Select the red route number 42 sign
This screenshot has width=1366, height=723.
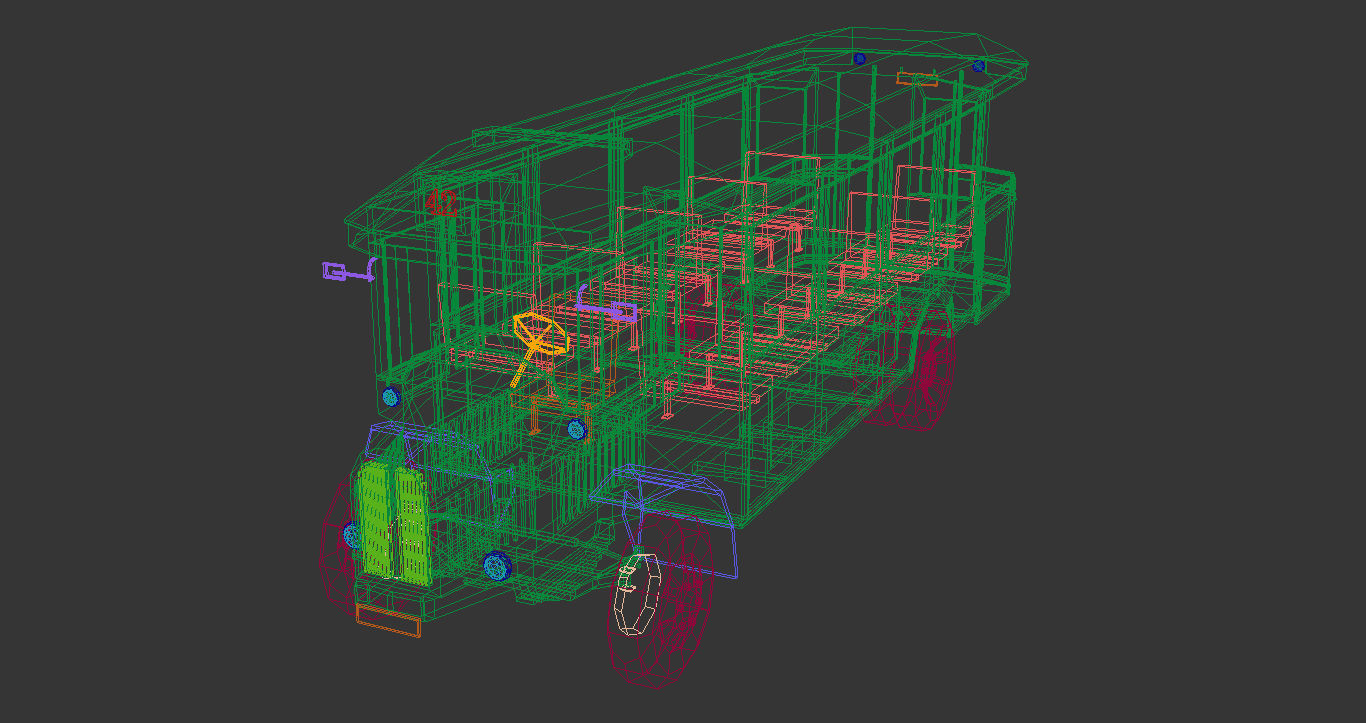click(x=440, y=204)
